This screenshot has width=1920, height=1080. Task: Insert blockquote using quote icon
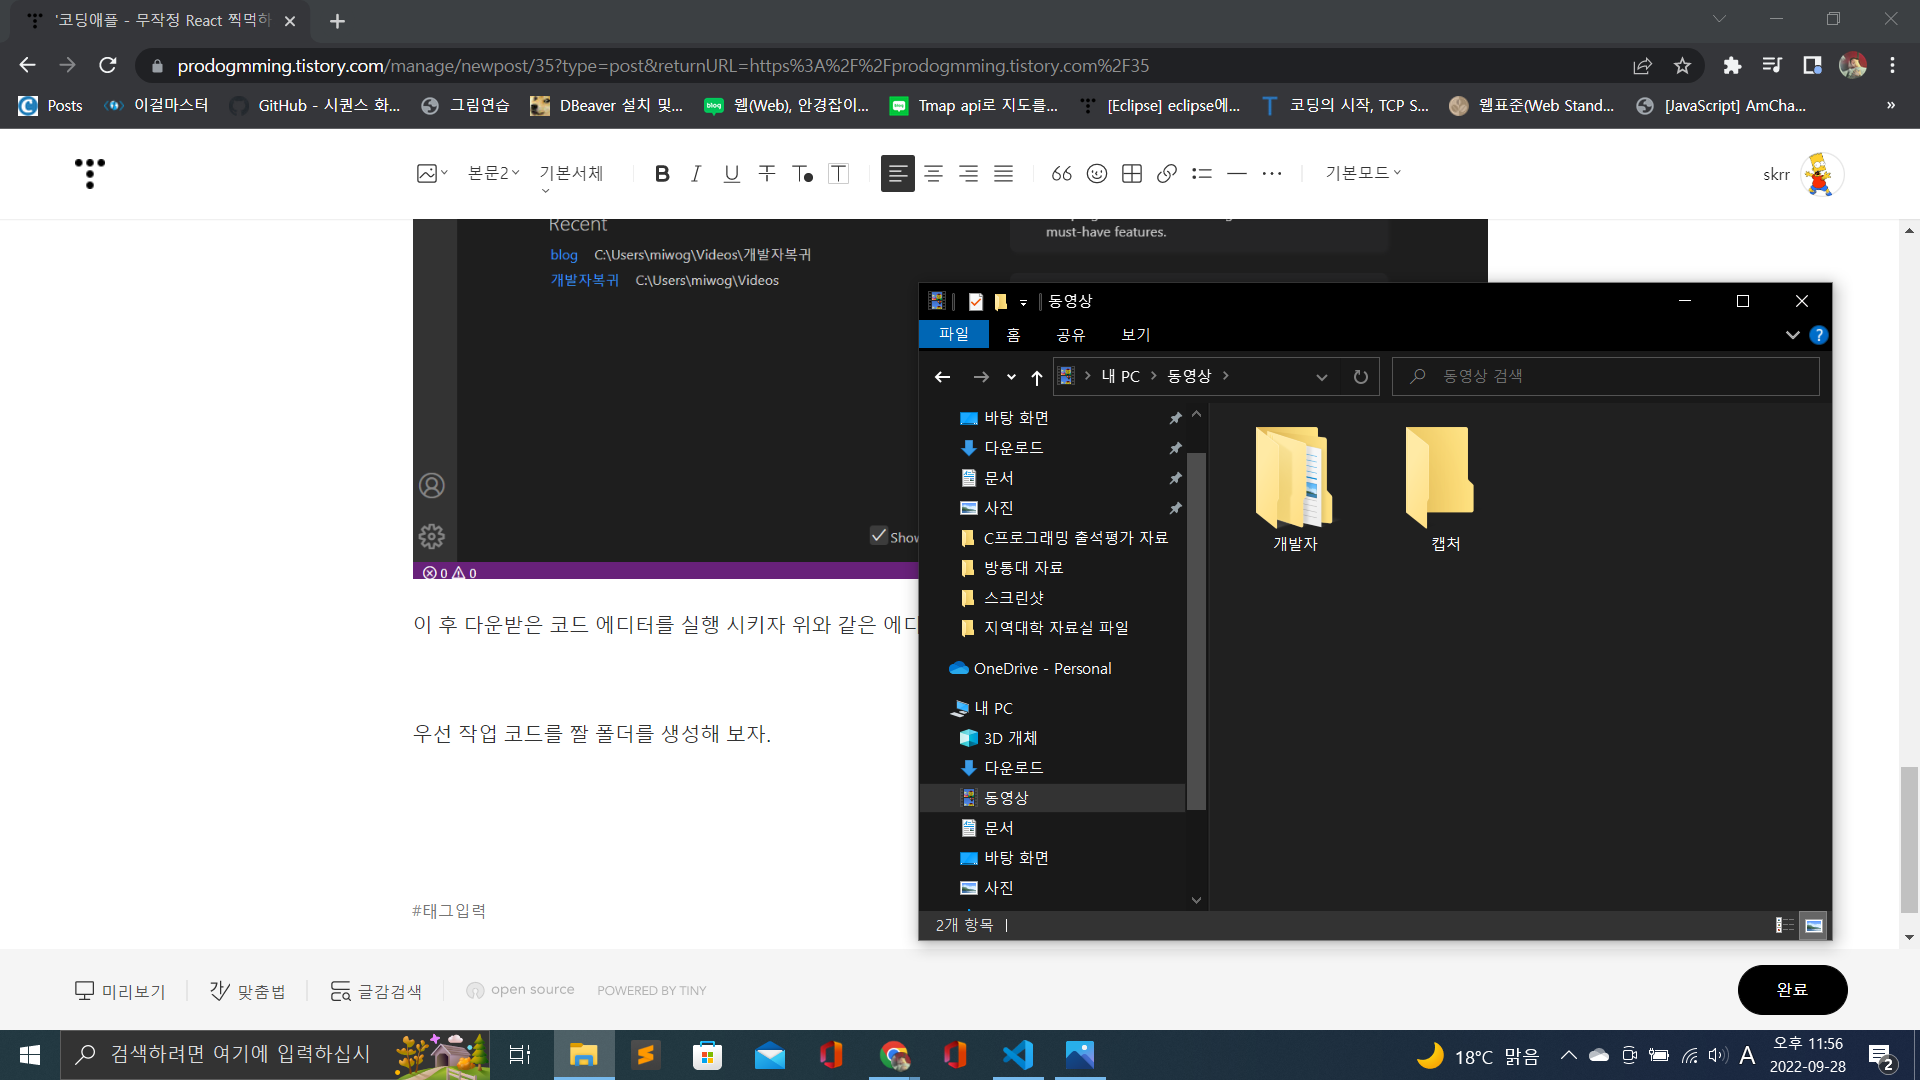coord(1061,174)
